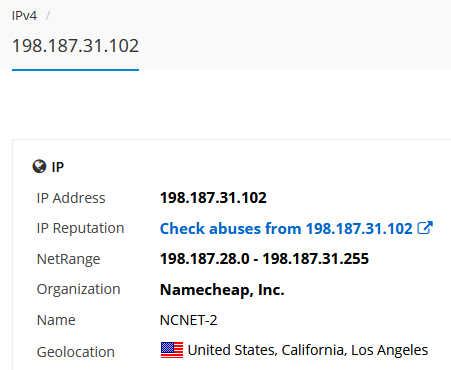Viewport: 451px width, 370px height.
Task: Click the IP Address field label
Action: [x=71, y=198]
